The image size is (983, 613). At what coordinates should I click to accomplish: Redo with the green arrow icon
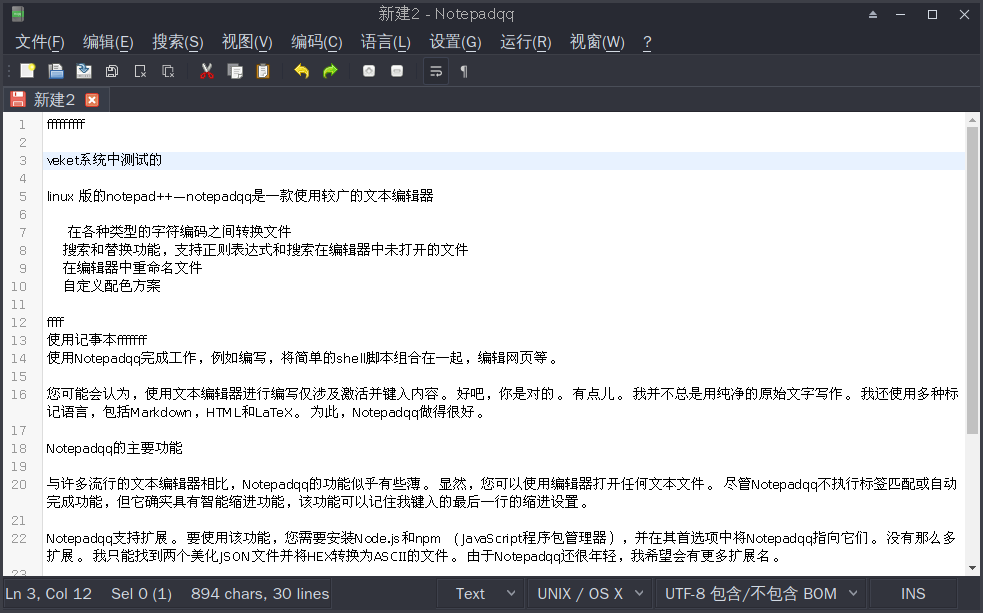point(330,71)
